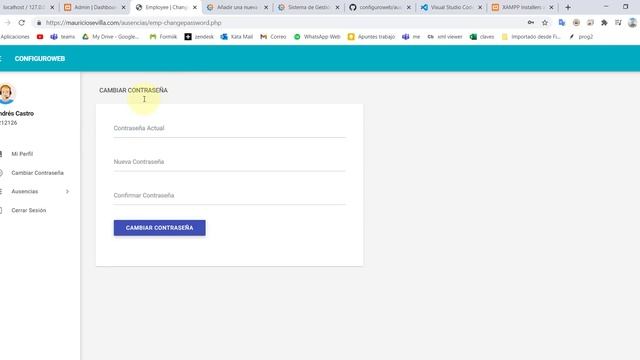Screen dimensions: 640x360
Task: Switch to the Admin Dashboard browser tab
Action: click(x=95, y=7)
